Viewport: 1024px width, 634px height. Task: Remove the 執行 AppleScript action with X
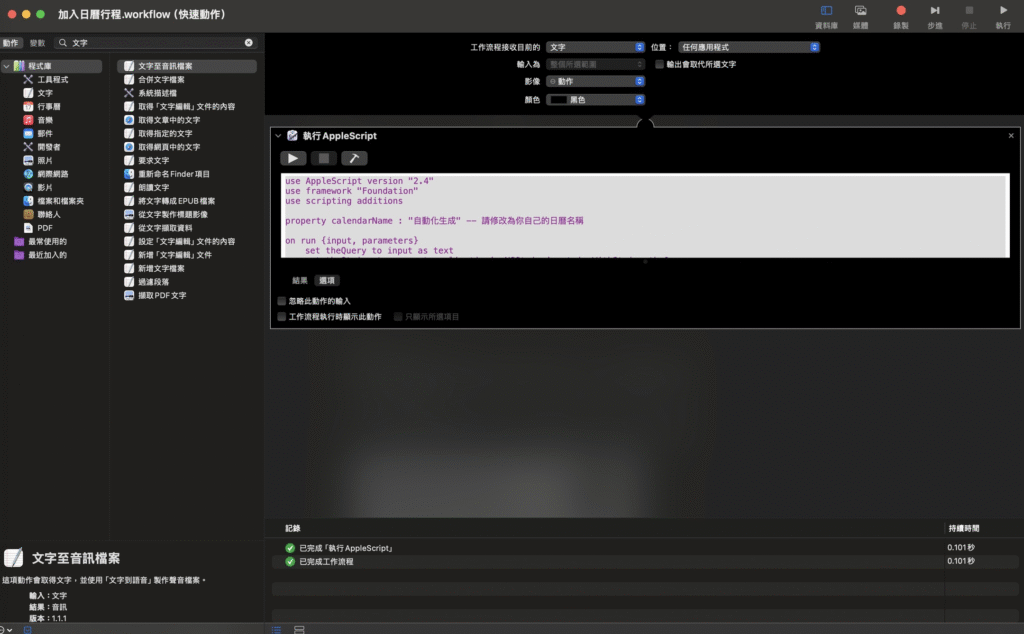1011,136
